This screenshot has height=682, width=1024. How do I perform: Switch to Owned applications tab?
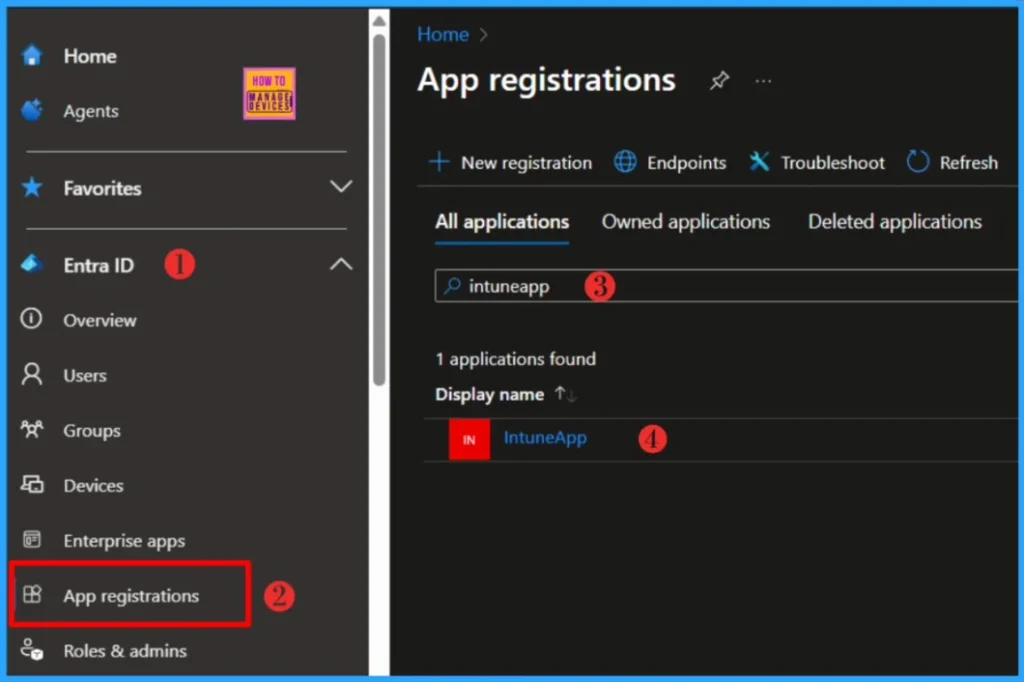(686, 222)
